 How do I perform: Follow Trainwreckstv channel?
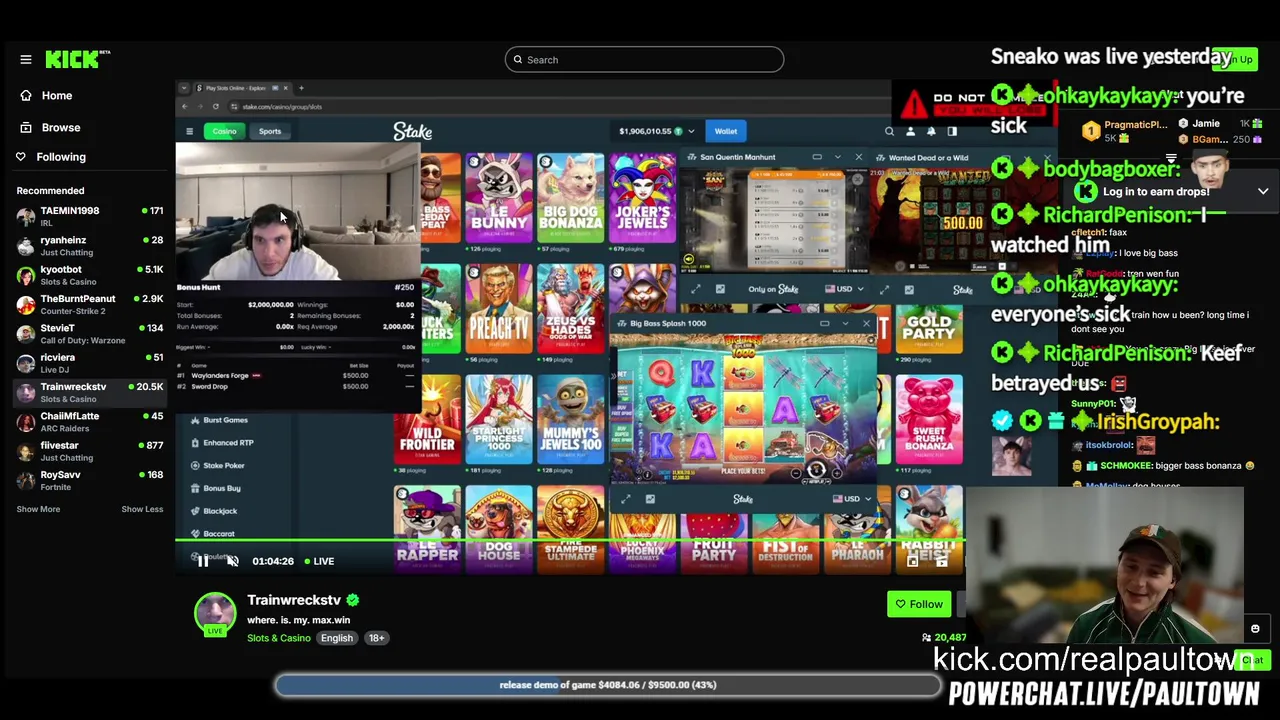(919, 604)
